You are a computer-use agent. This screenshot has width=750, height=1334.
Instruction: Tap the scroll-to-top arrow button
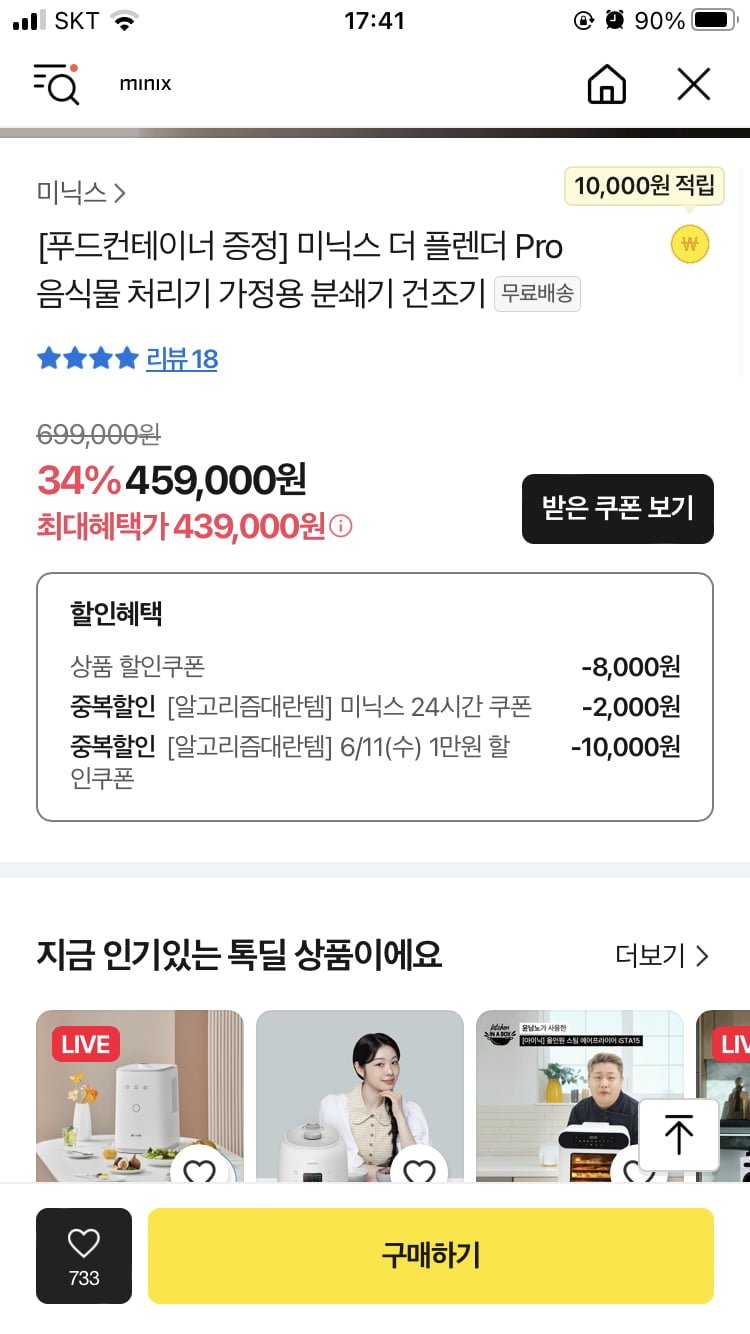pyautogui.click(x=679, y=1135)
